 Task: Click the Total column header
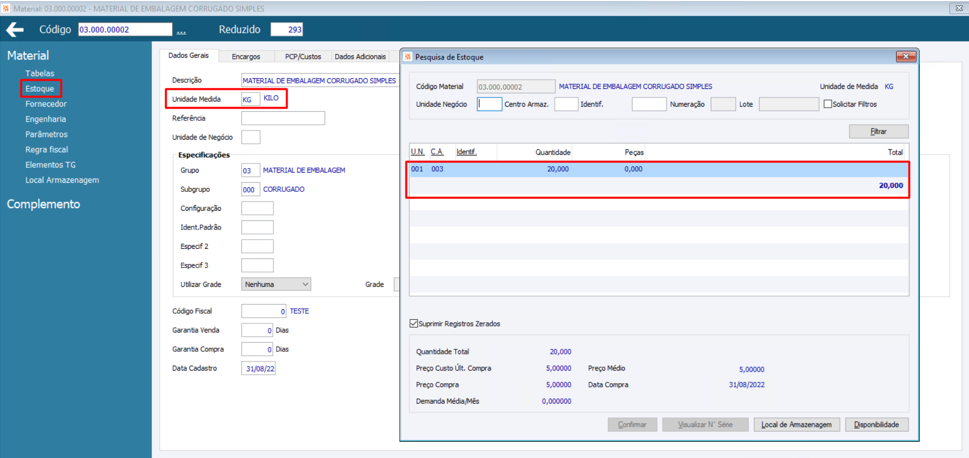[x=895, y=151]
